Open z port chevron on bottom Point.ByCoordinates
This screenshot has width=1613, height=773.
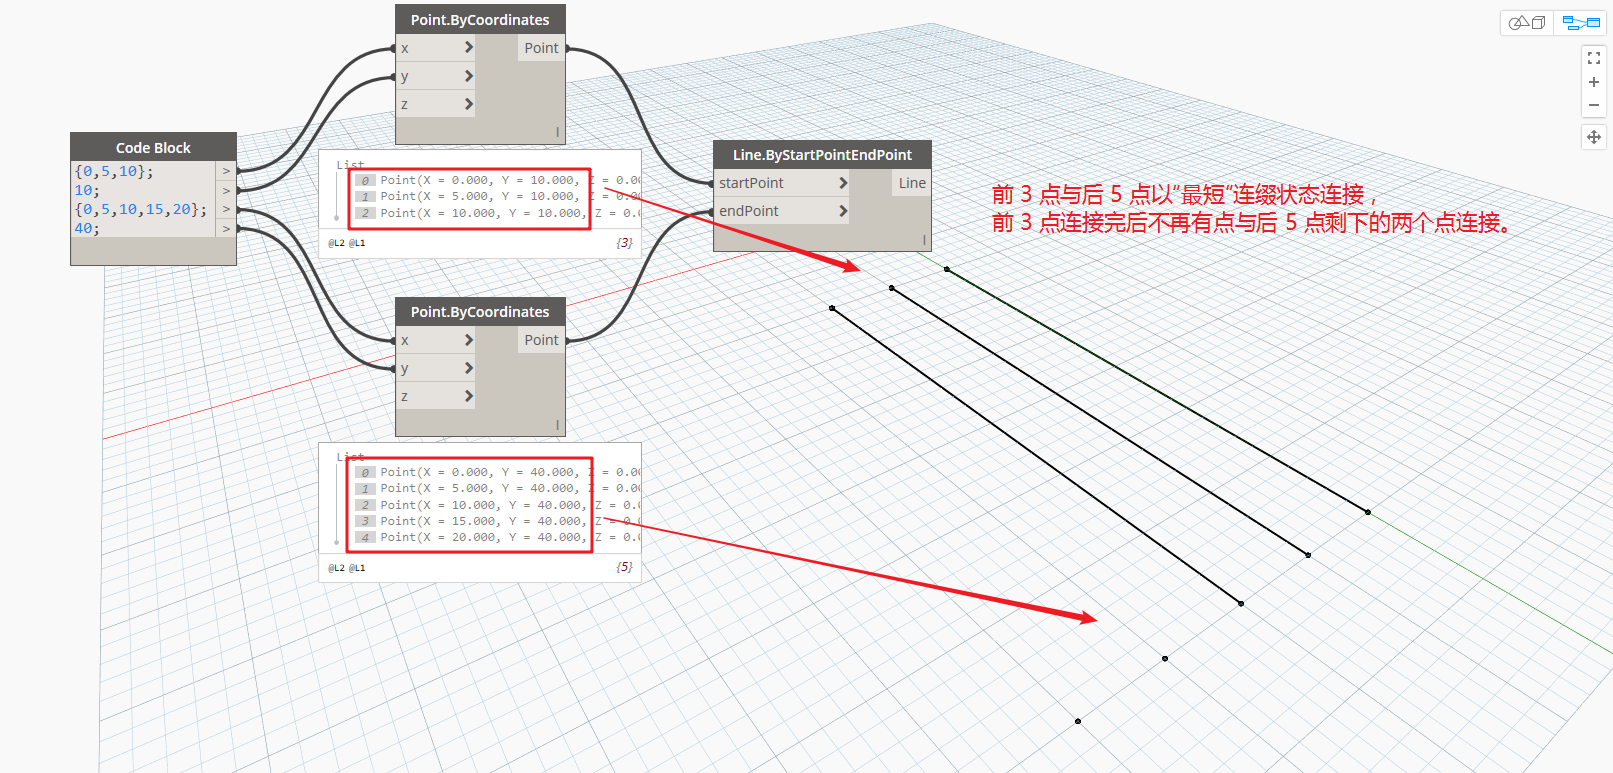coord(468,396)
